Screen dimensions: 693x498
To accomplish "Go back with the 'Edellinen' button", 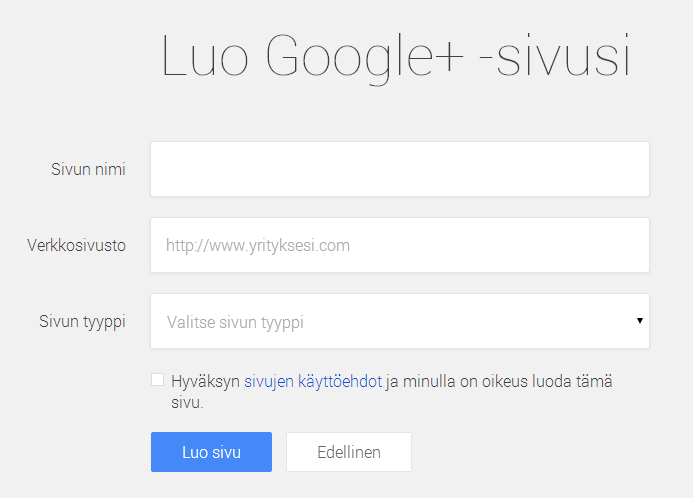I will point(348,452).
